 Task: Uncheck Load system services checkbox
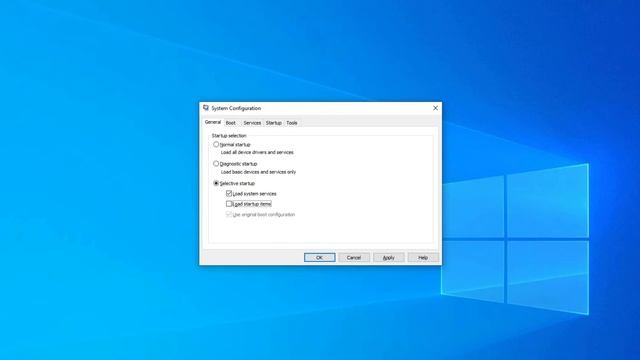[229, 193]
